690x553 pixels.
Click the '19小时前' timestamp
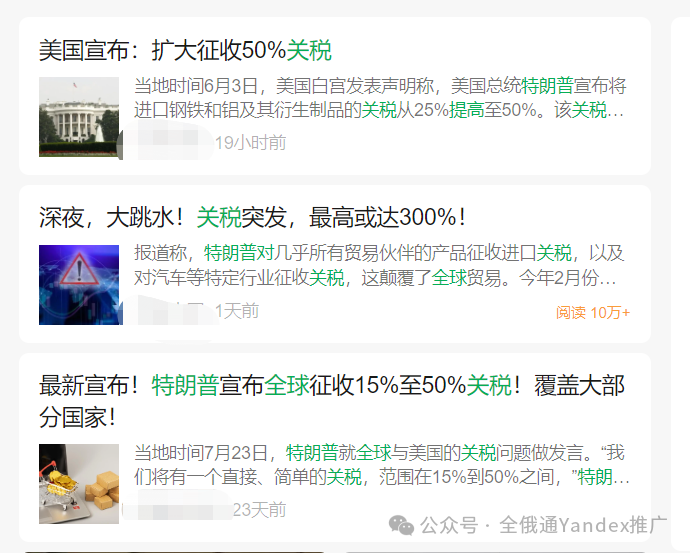[250, 143]
